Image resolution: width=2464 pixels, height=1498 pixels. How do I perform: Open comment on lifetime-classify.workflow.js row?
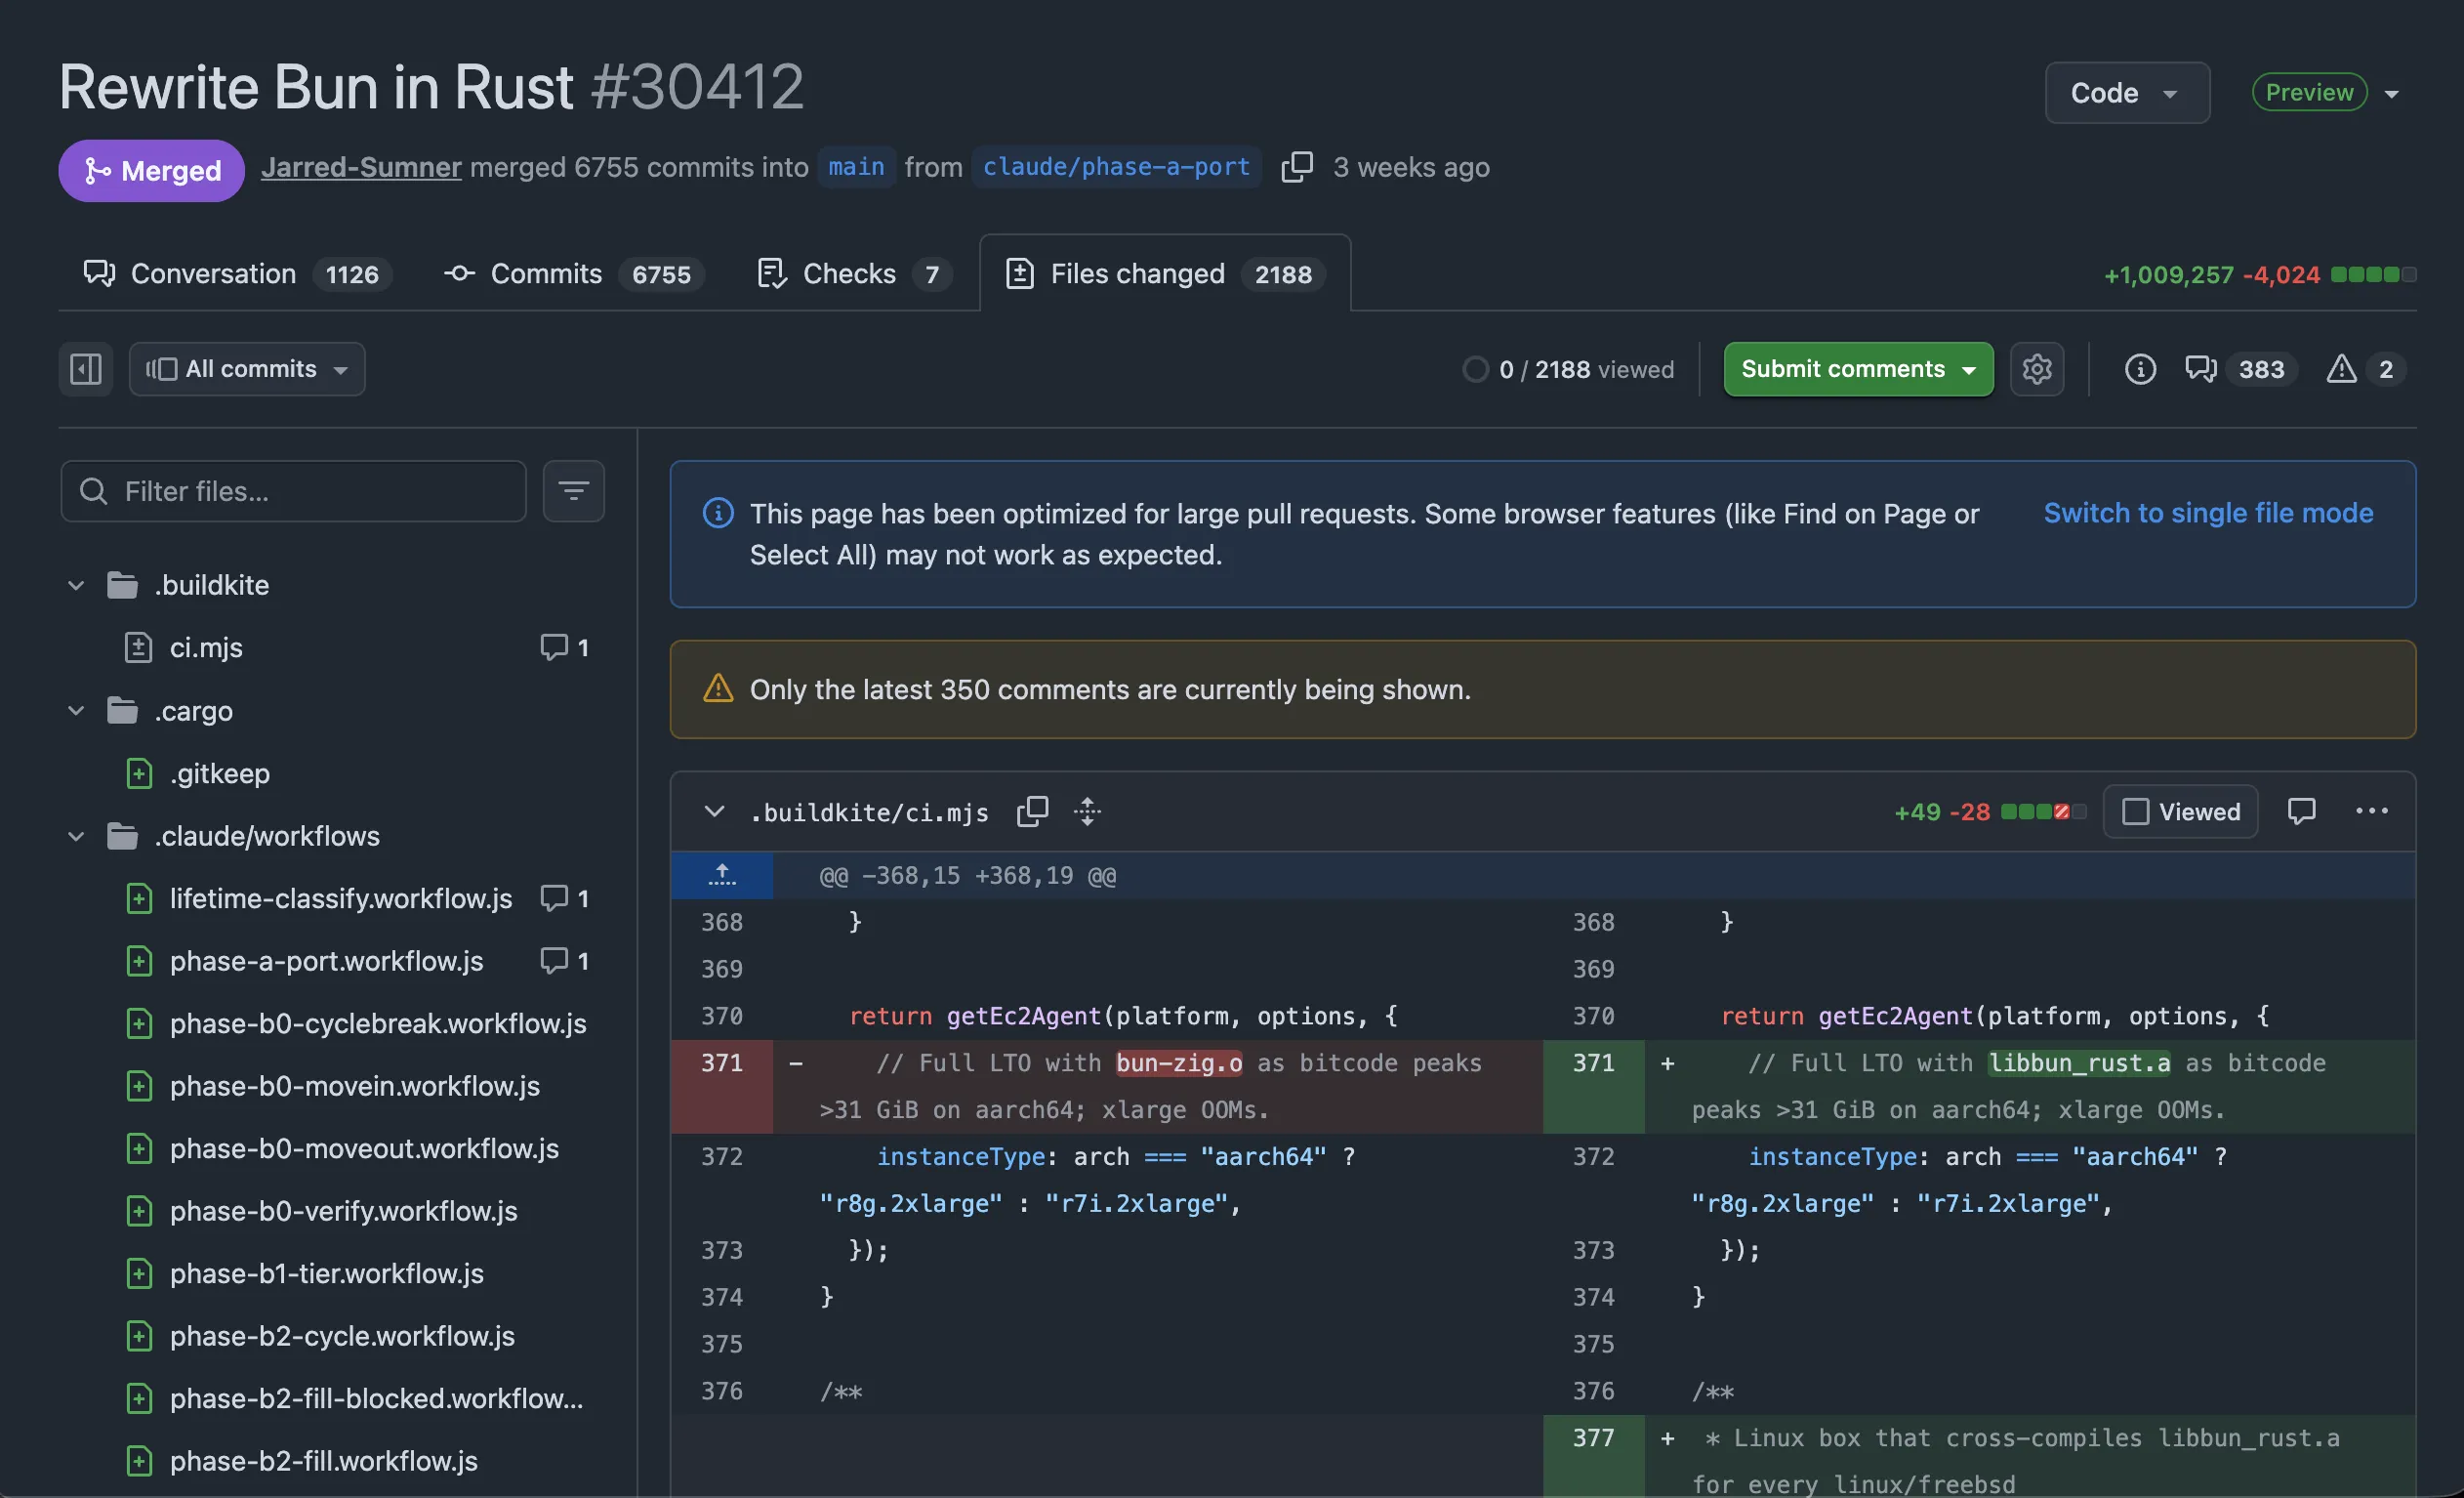[x=564, y=898]
